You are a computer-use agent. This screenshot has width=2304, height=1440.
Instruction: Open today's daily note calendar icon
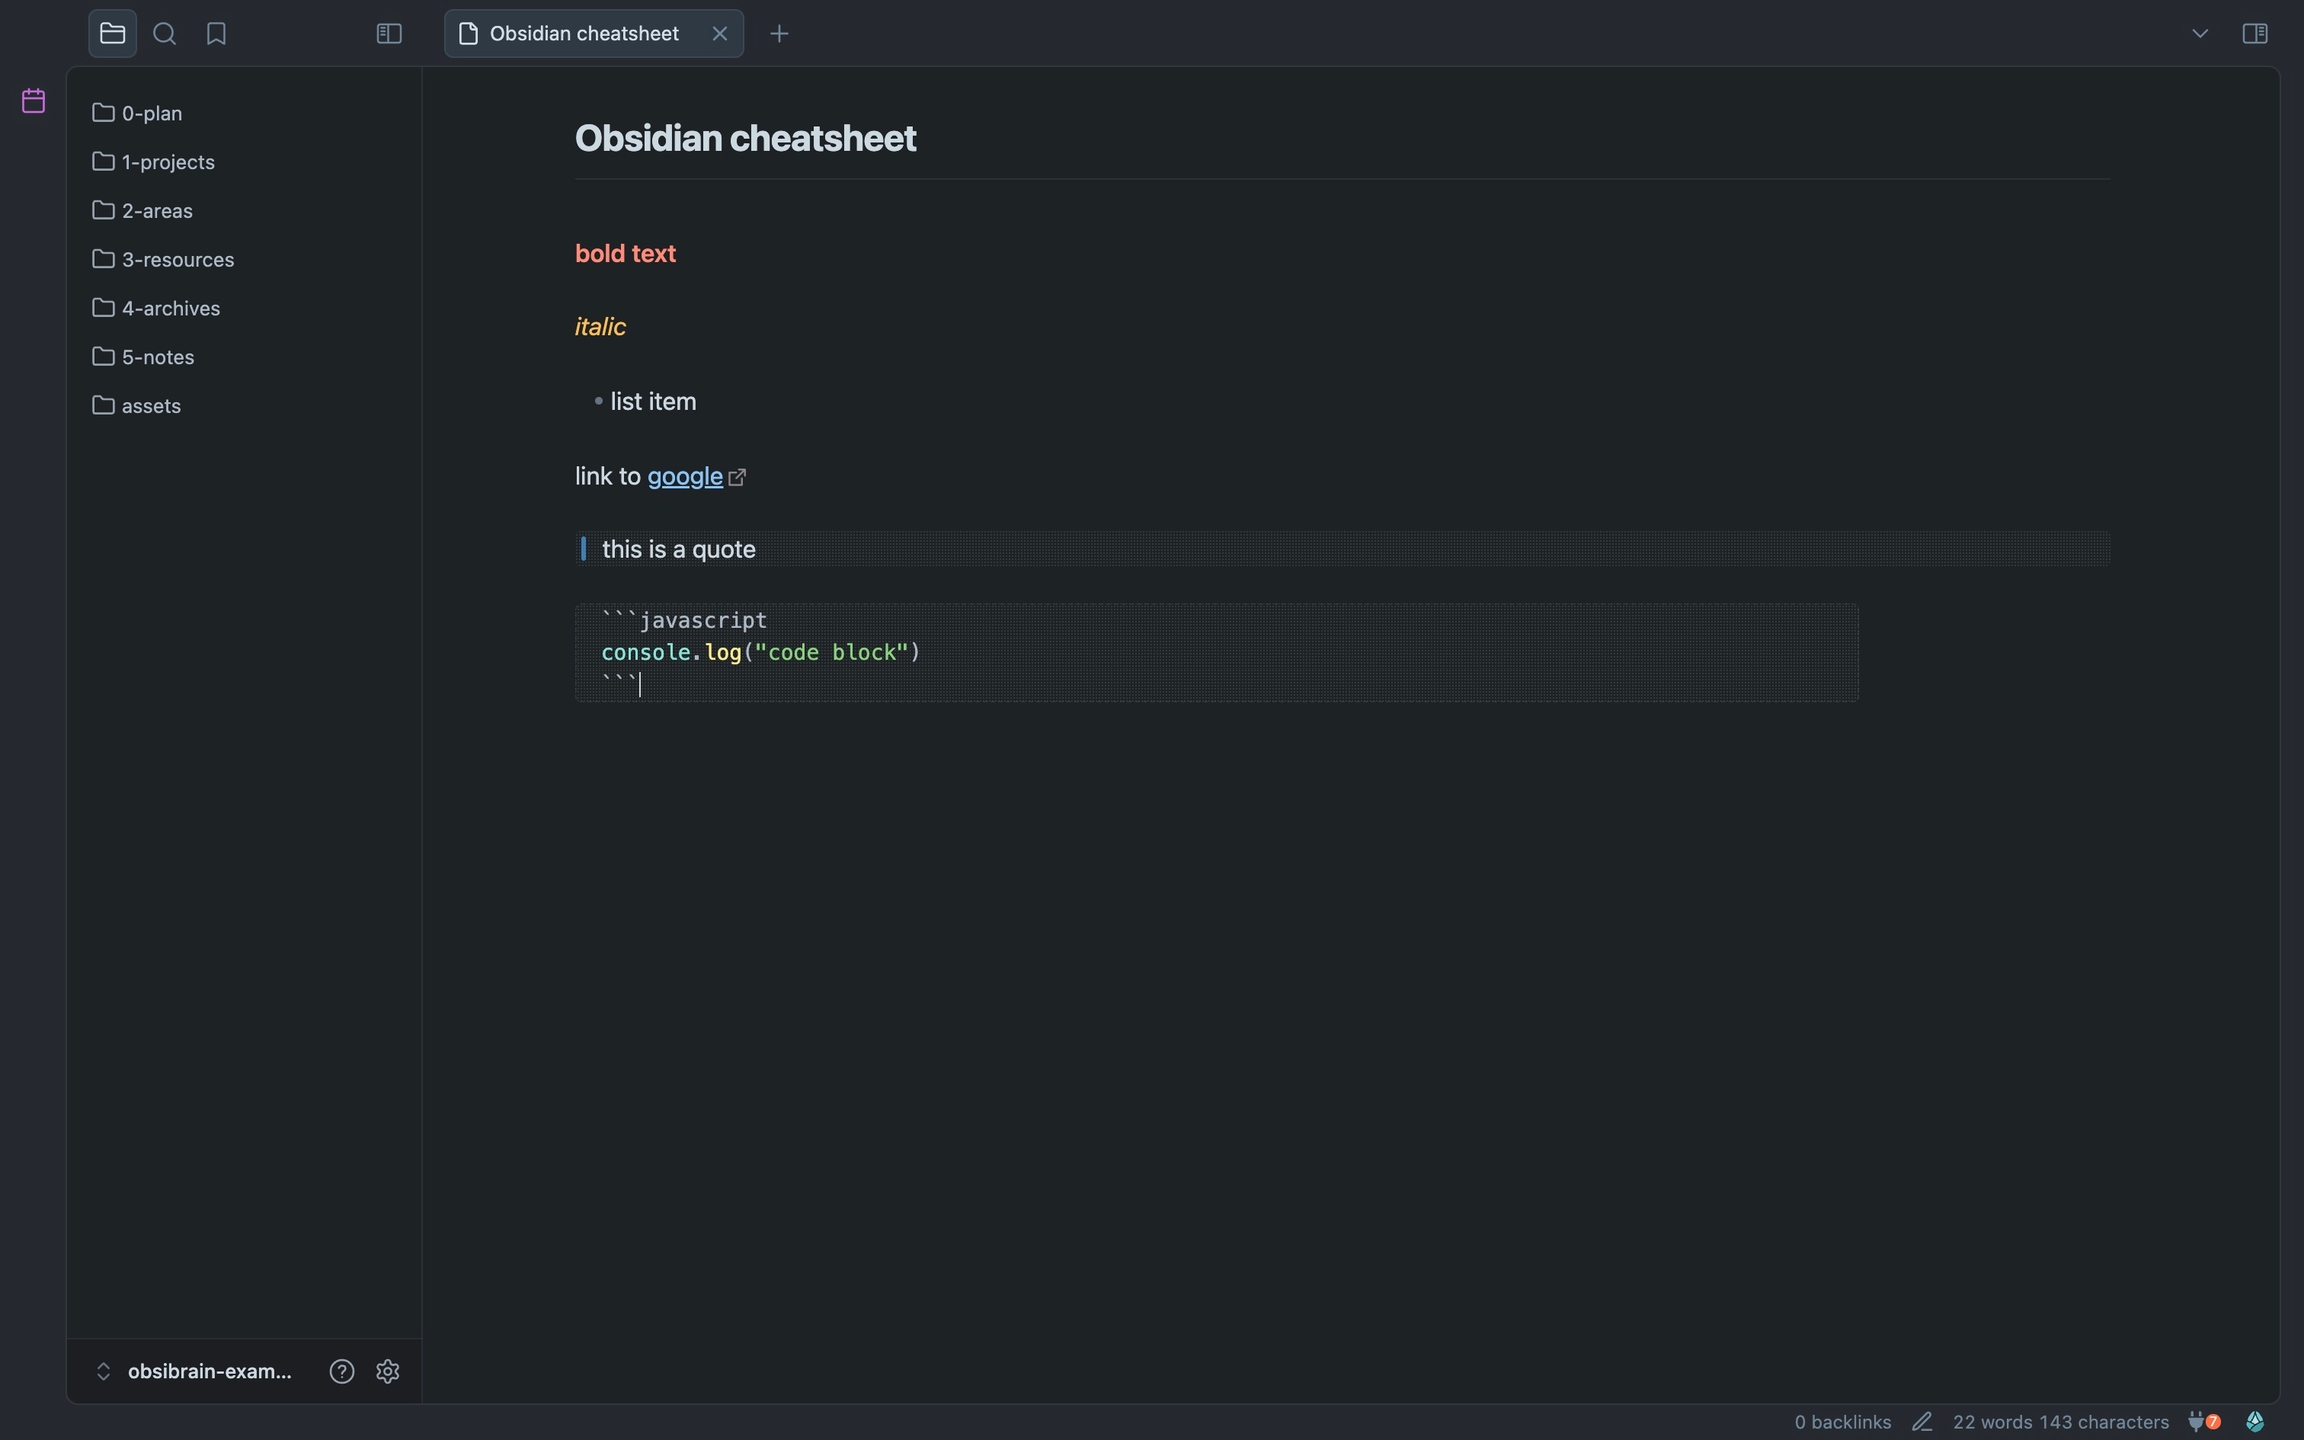point(33,100)
